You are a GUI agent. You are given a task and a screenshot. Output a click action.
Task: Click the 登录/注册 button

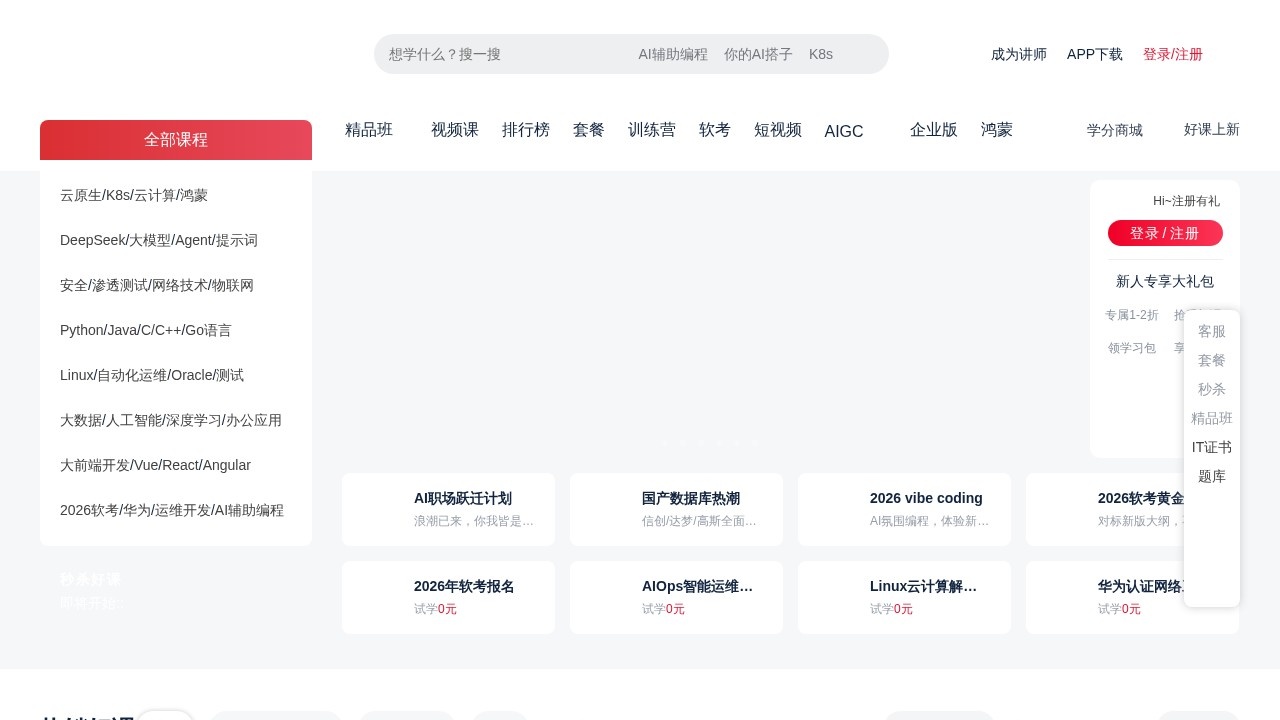[x=1172, y=55]
